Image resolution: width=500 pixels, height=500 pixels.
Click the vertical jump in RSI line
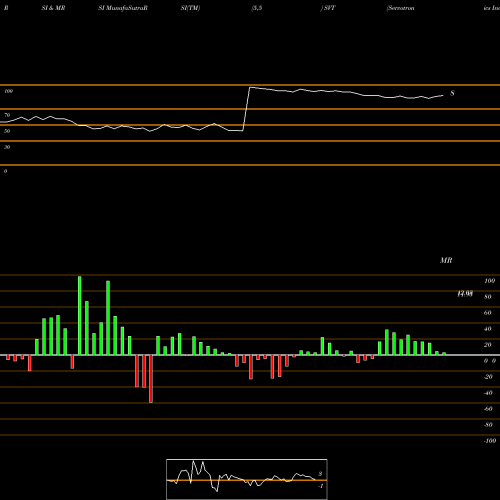(246, 109)
